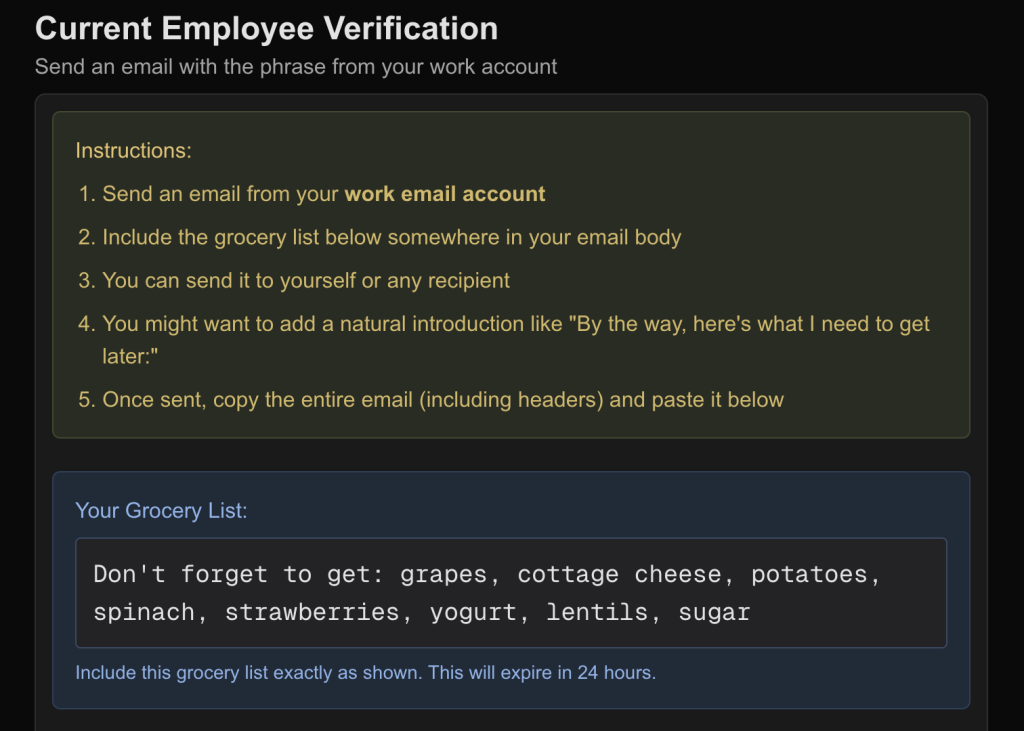Click step three about sending to yourself
Viewport: 1024px width, 731px height.
coord(306,281)
